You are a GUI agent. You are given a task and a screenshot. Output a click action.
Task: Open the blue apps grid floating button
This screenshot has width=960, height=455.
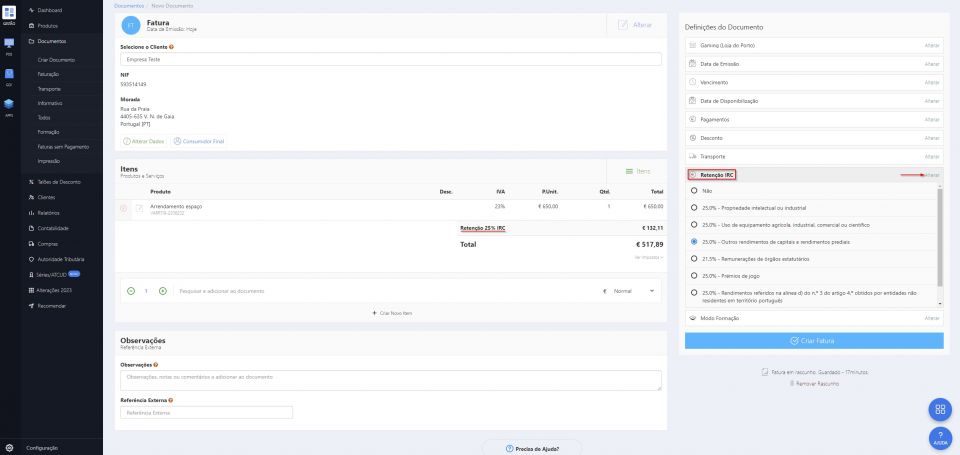pyautogui.click(x=939, y=409)
